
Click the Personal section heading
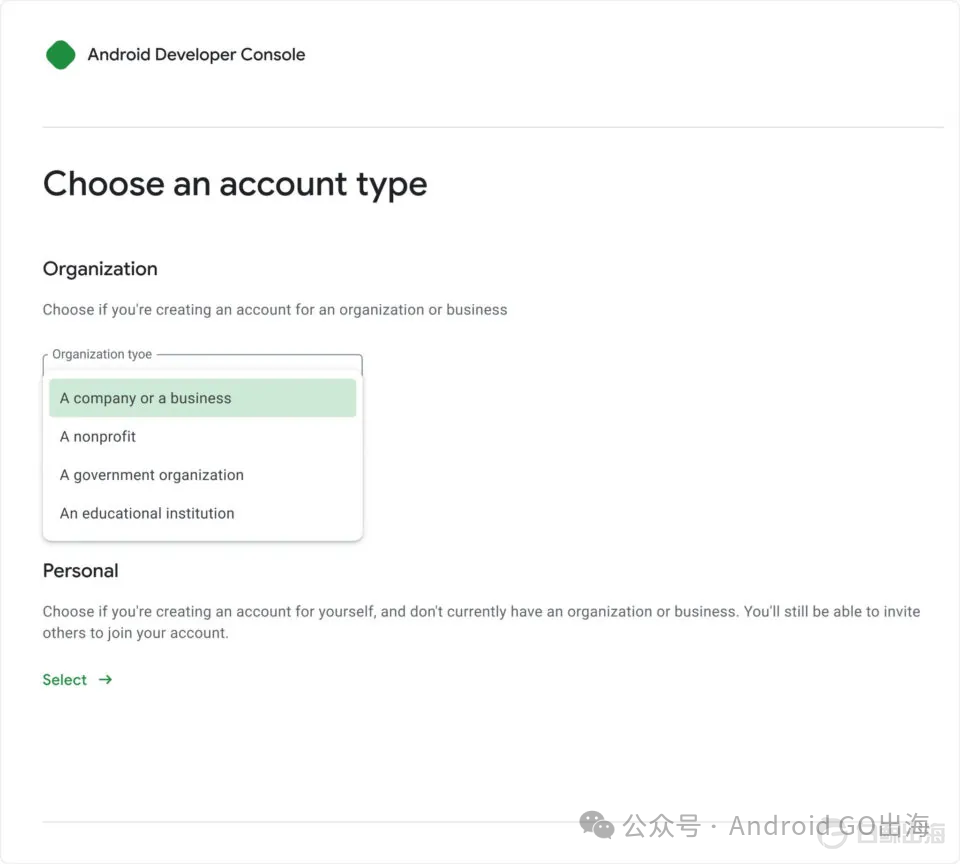click(81, 571)
